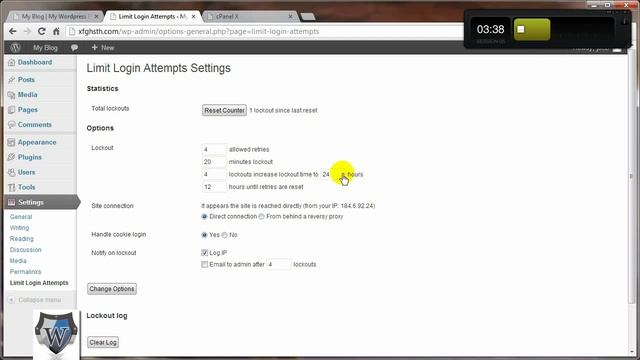
Task: Open Permalinks settings submenu link
Action: (x=25, y=272)
